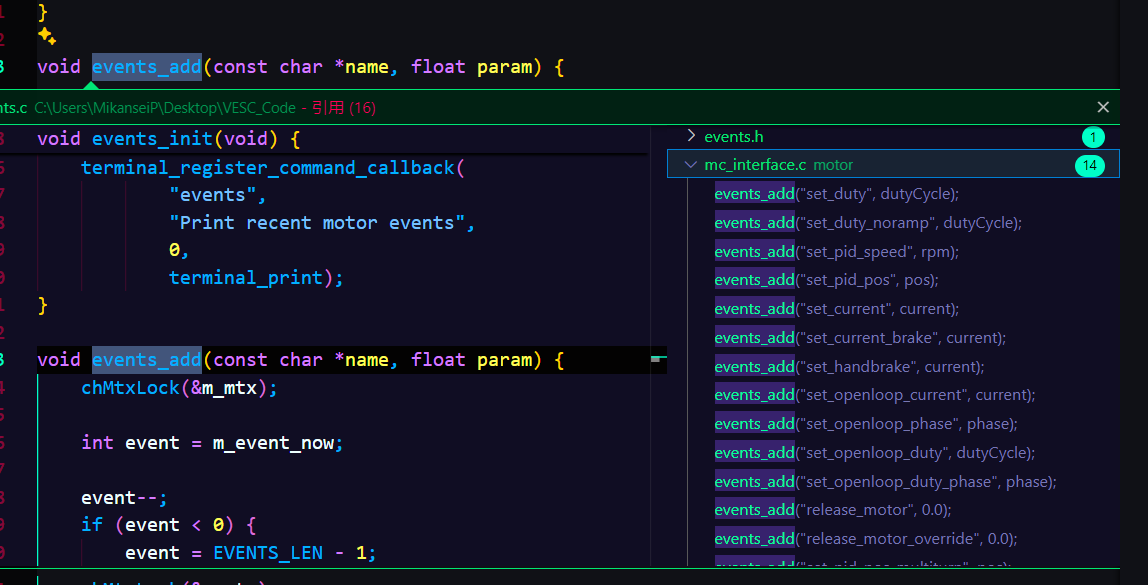Collapse the mc_interface.c reference group
The width and height of the screenshot is (1148, 585).
pos(691,165)
